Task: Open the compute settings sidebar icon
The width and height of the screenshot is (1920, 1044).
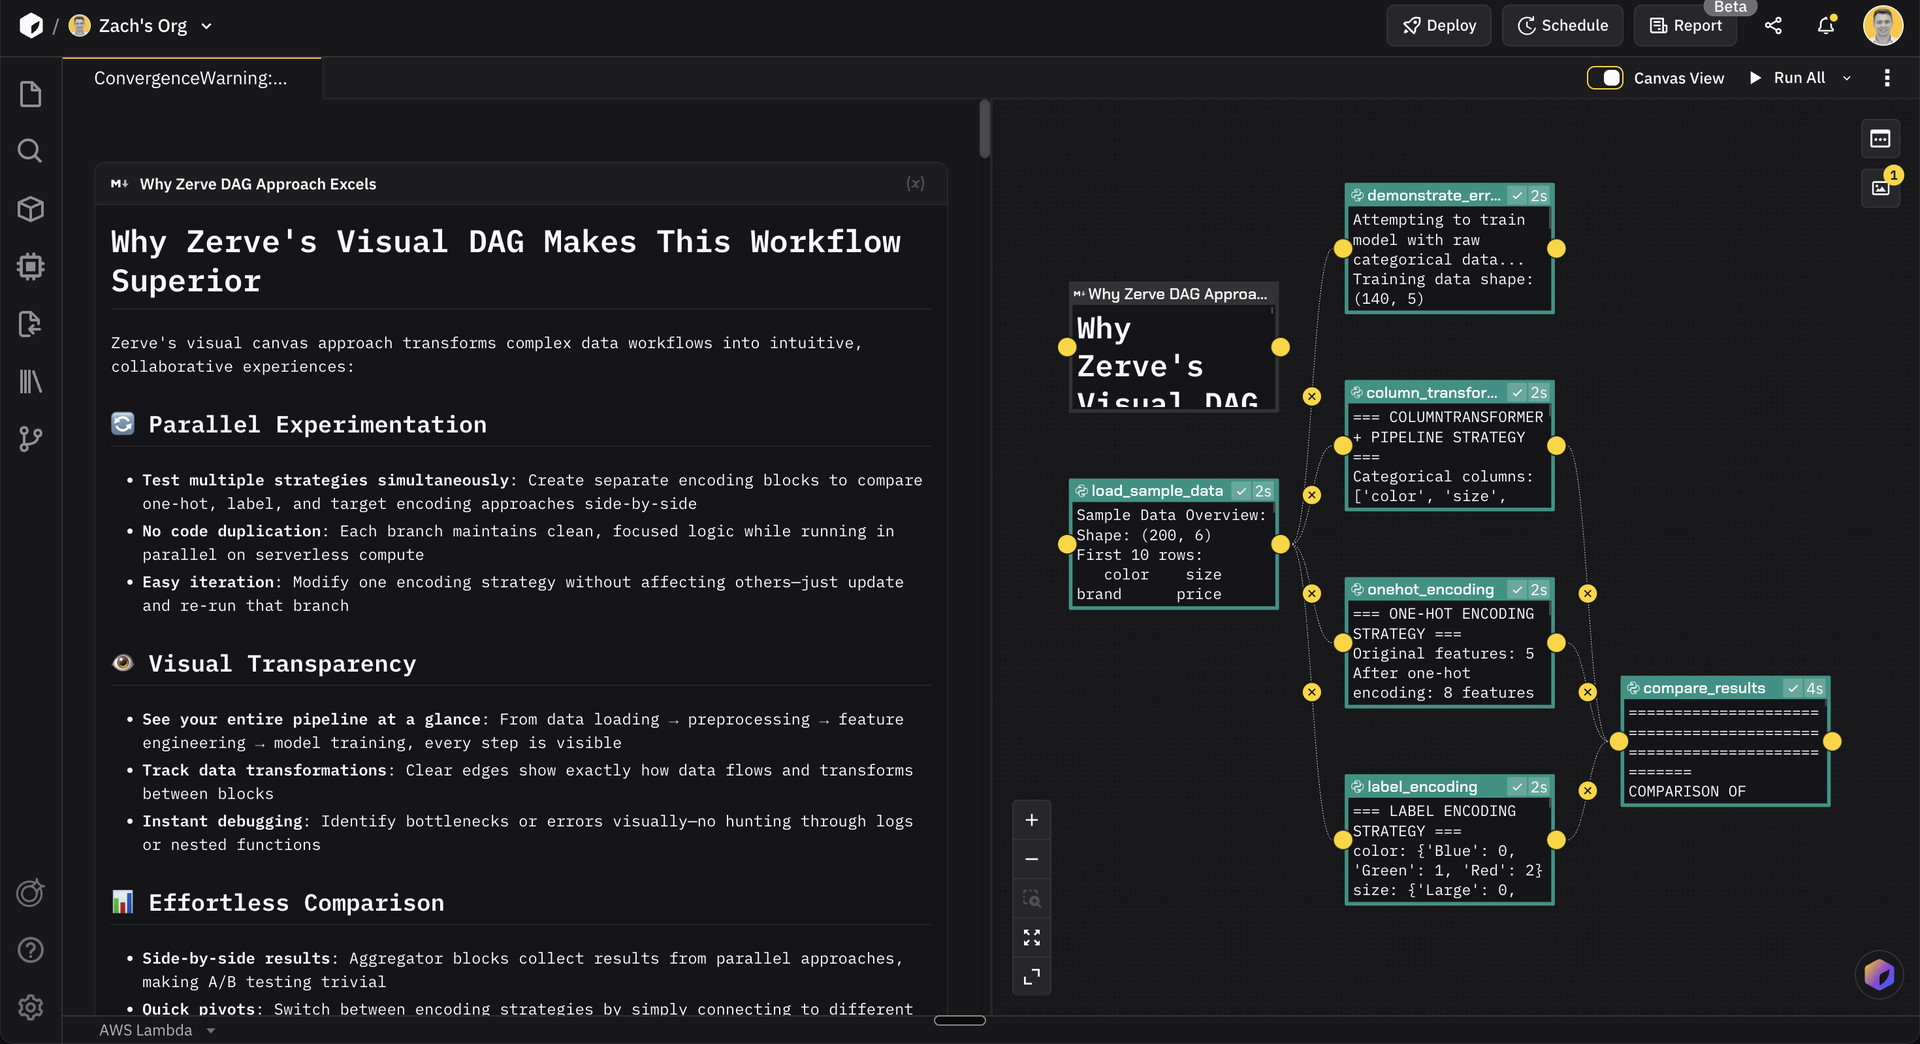Action: pyautogui.click(x=30, y=266)
